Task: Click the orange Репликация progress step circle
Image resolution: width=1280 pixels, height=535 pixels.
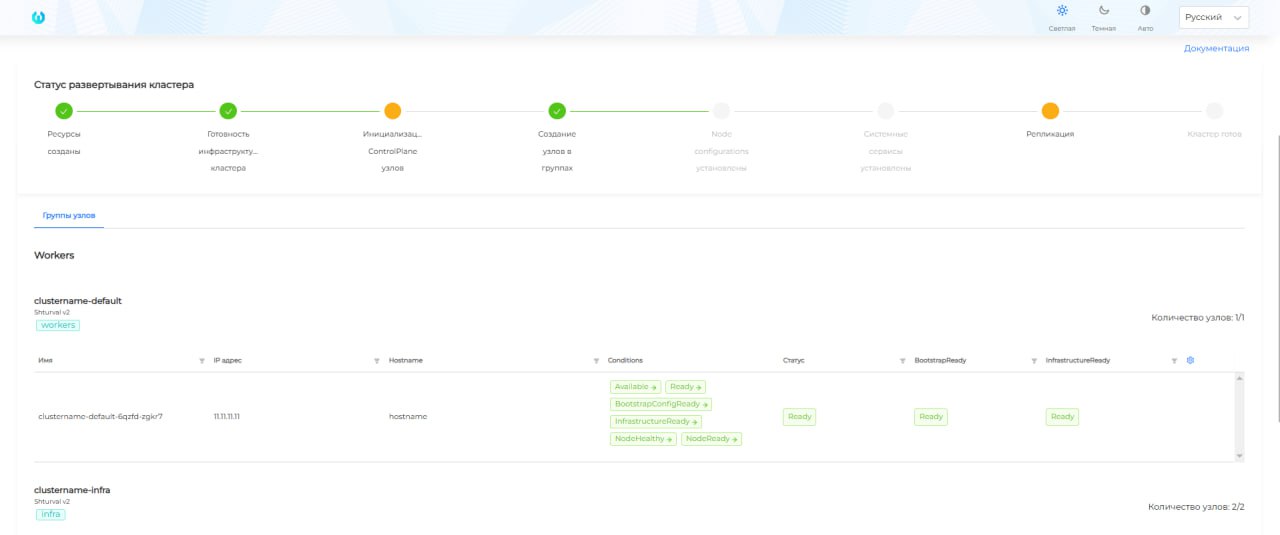Action: tap(1050, 111)
